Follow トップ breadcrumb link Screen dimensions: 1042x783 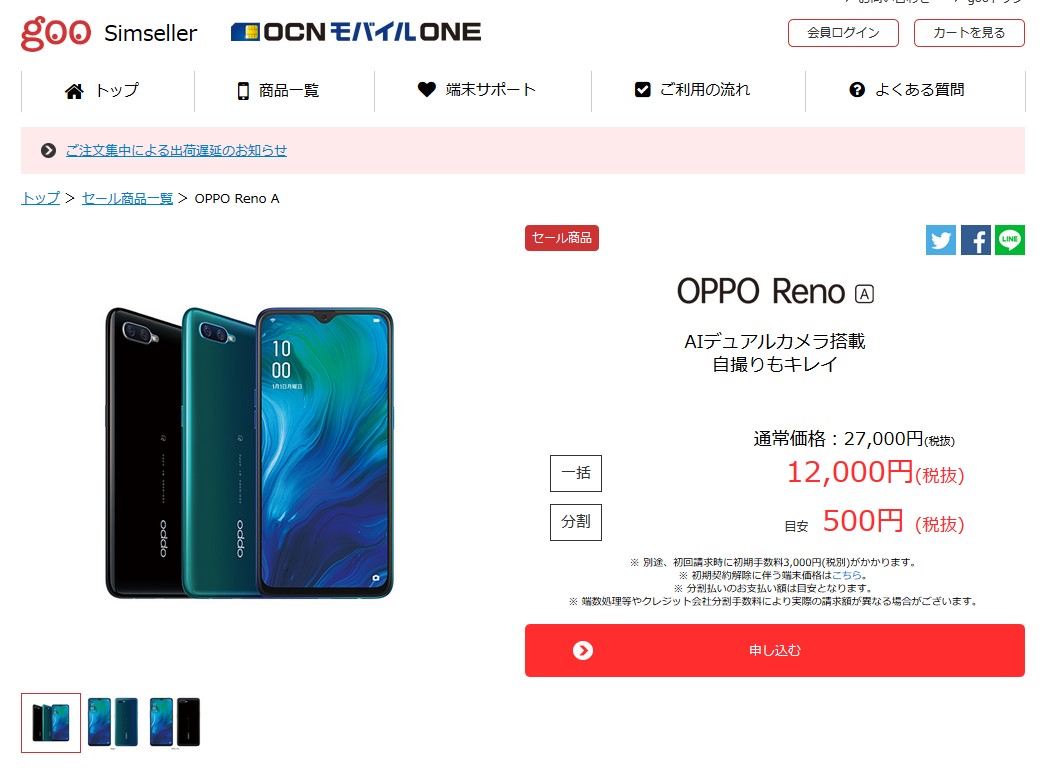[41, 199]
